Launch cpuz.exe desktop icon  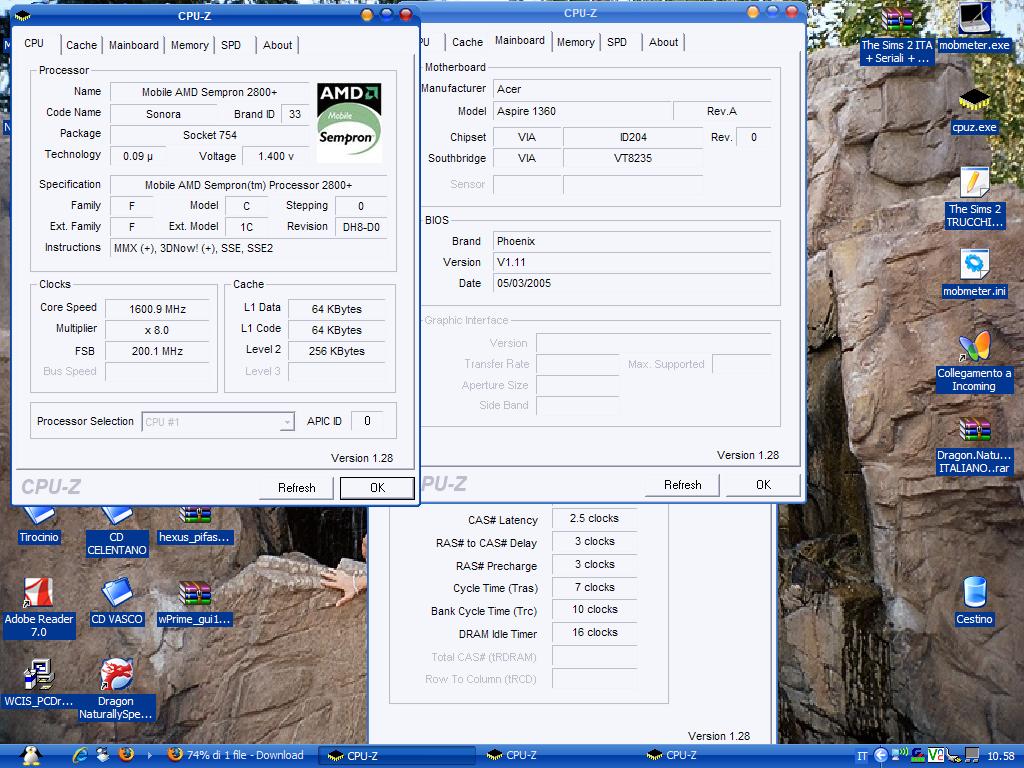point(974,112)
